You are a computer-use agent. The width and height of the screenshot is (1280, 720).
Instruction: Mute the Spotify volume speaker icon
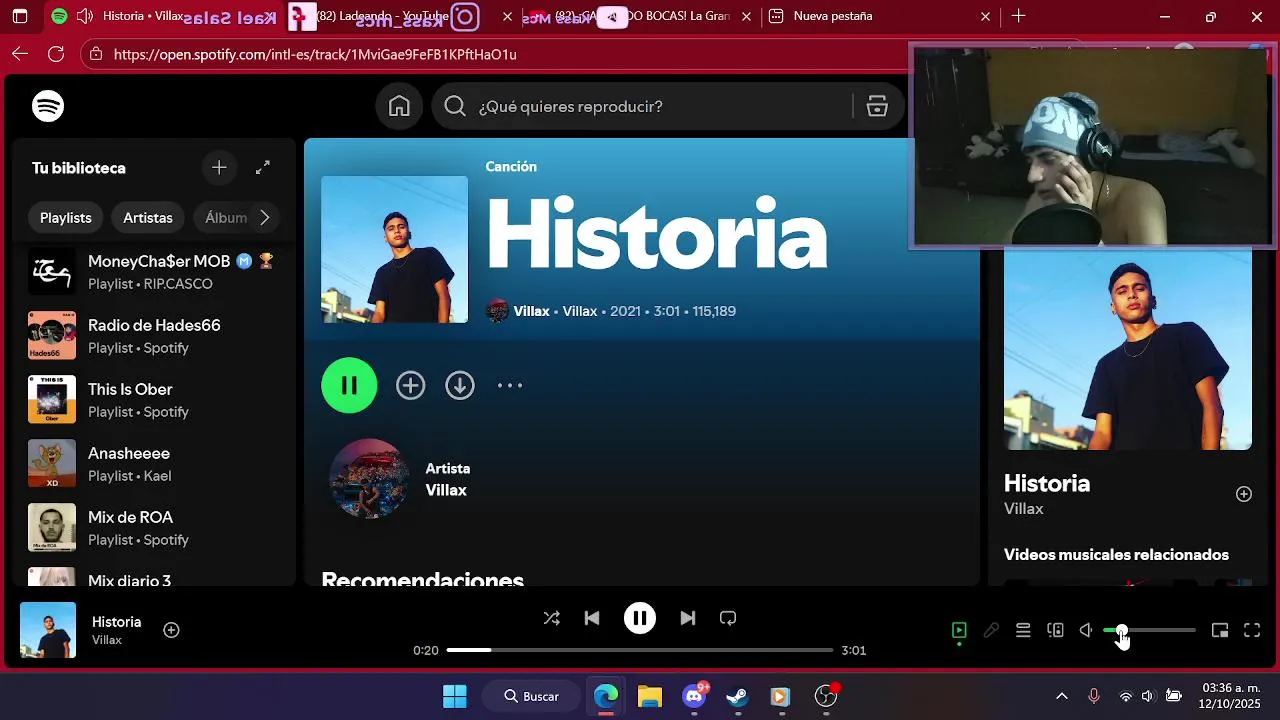pos(1086,630)
